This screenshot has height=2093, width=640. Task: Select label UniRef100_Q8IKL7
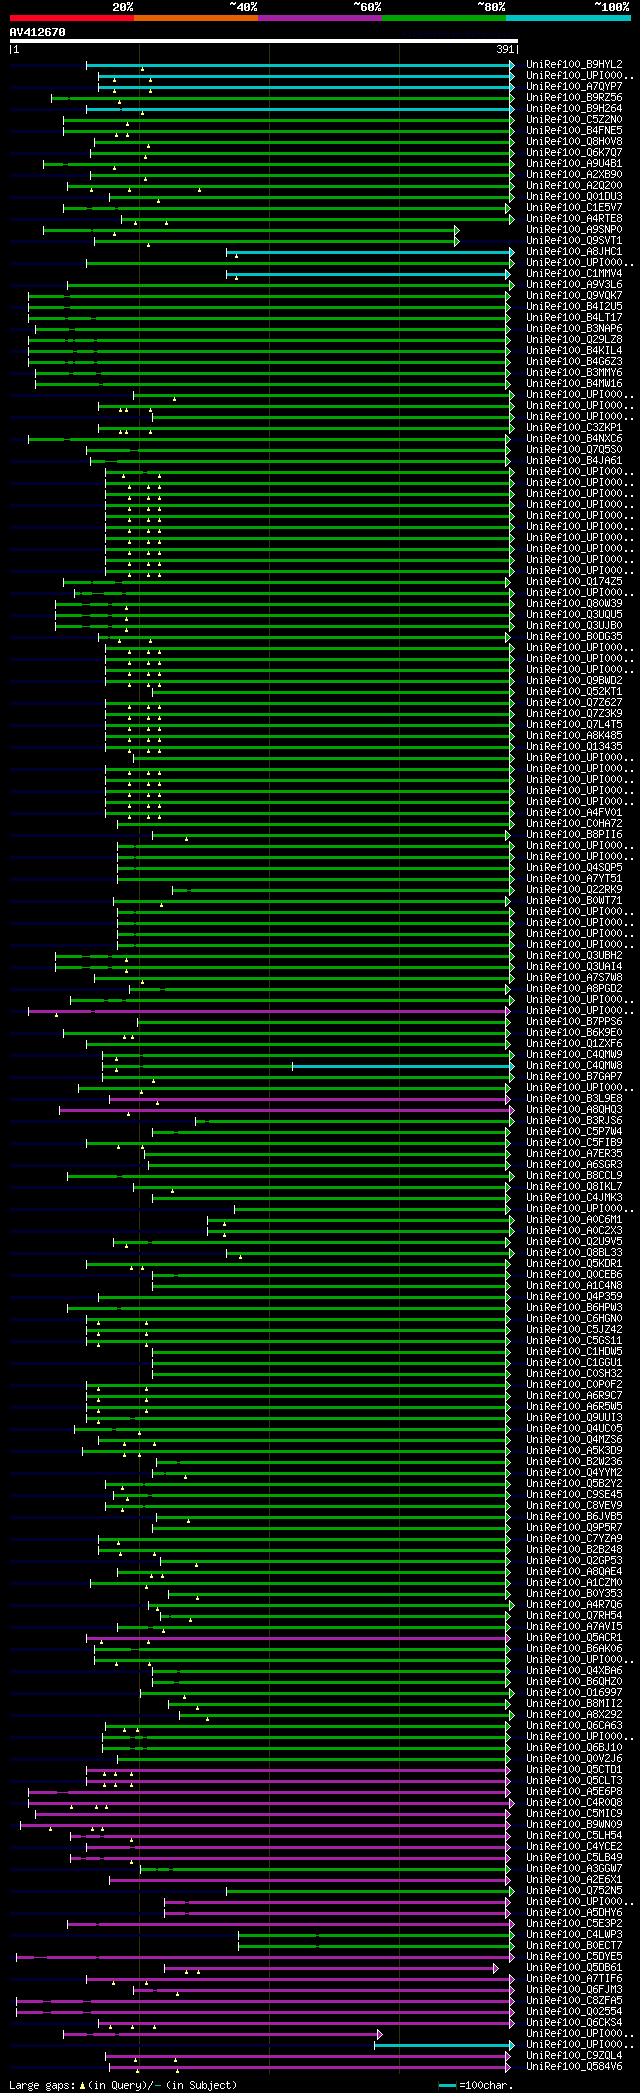pyautogui.click(x=574, y=1187)
